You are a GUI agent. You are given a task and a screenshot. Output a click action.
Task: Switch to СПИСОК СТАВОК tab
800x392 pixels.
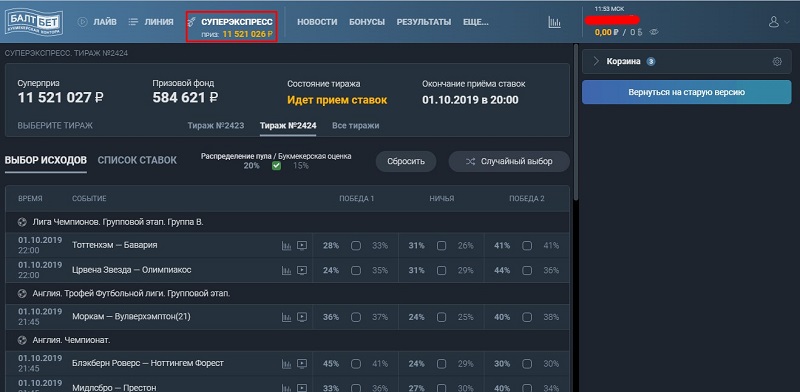coord(137,160)
